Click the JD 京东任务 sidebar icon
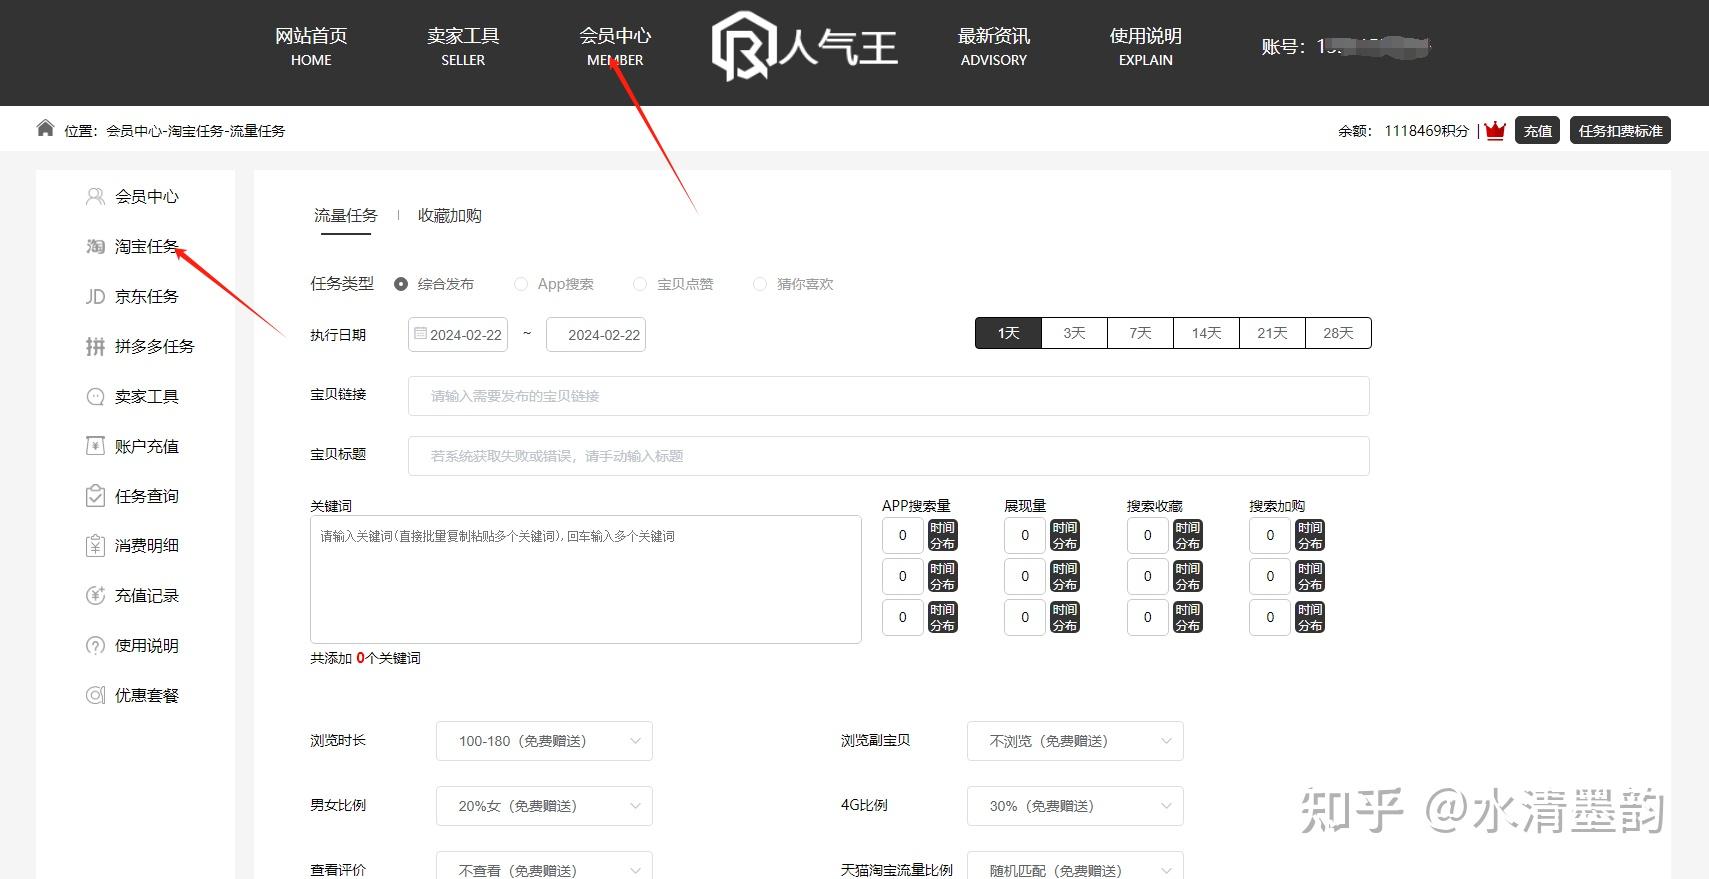This screenshot has height=879, width=1709. pyautogui.click(x=95, y=296)
